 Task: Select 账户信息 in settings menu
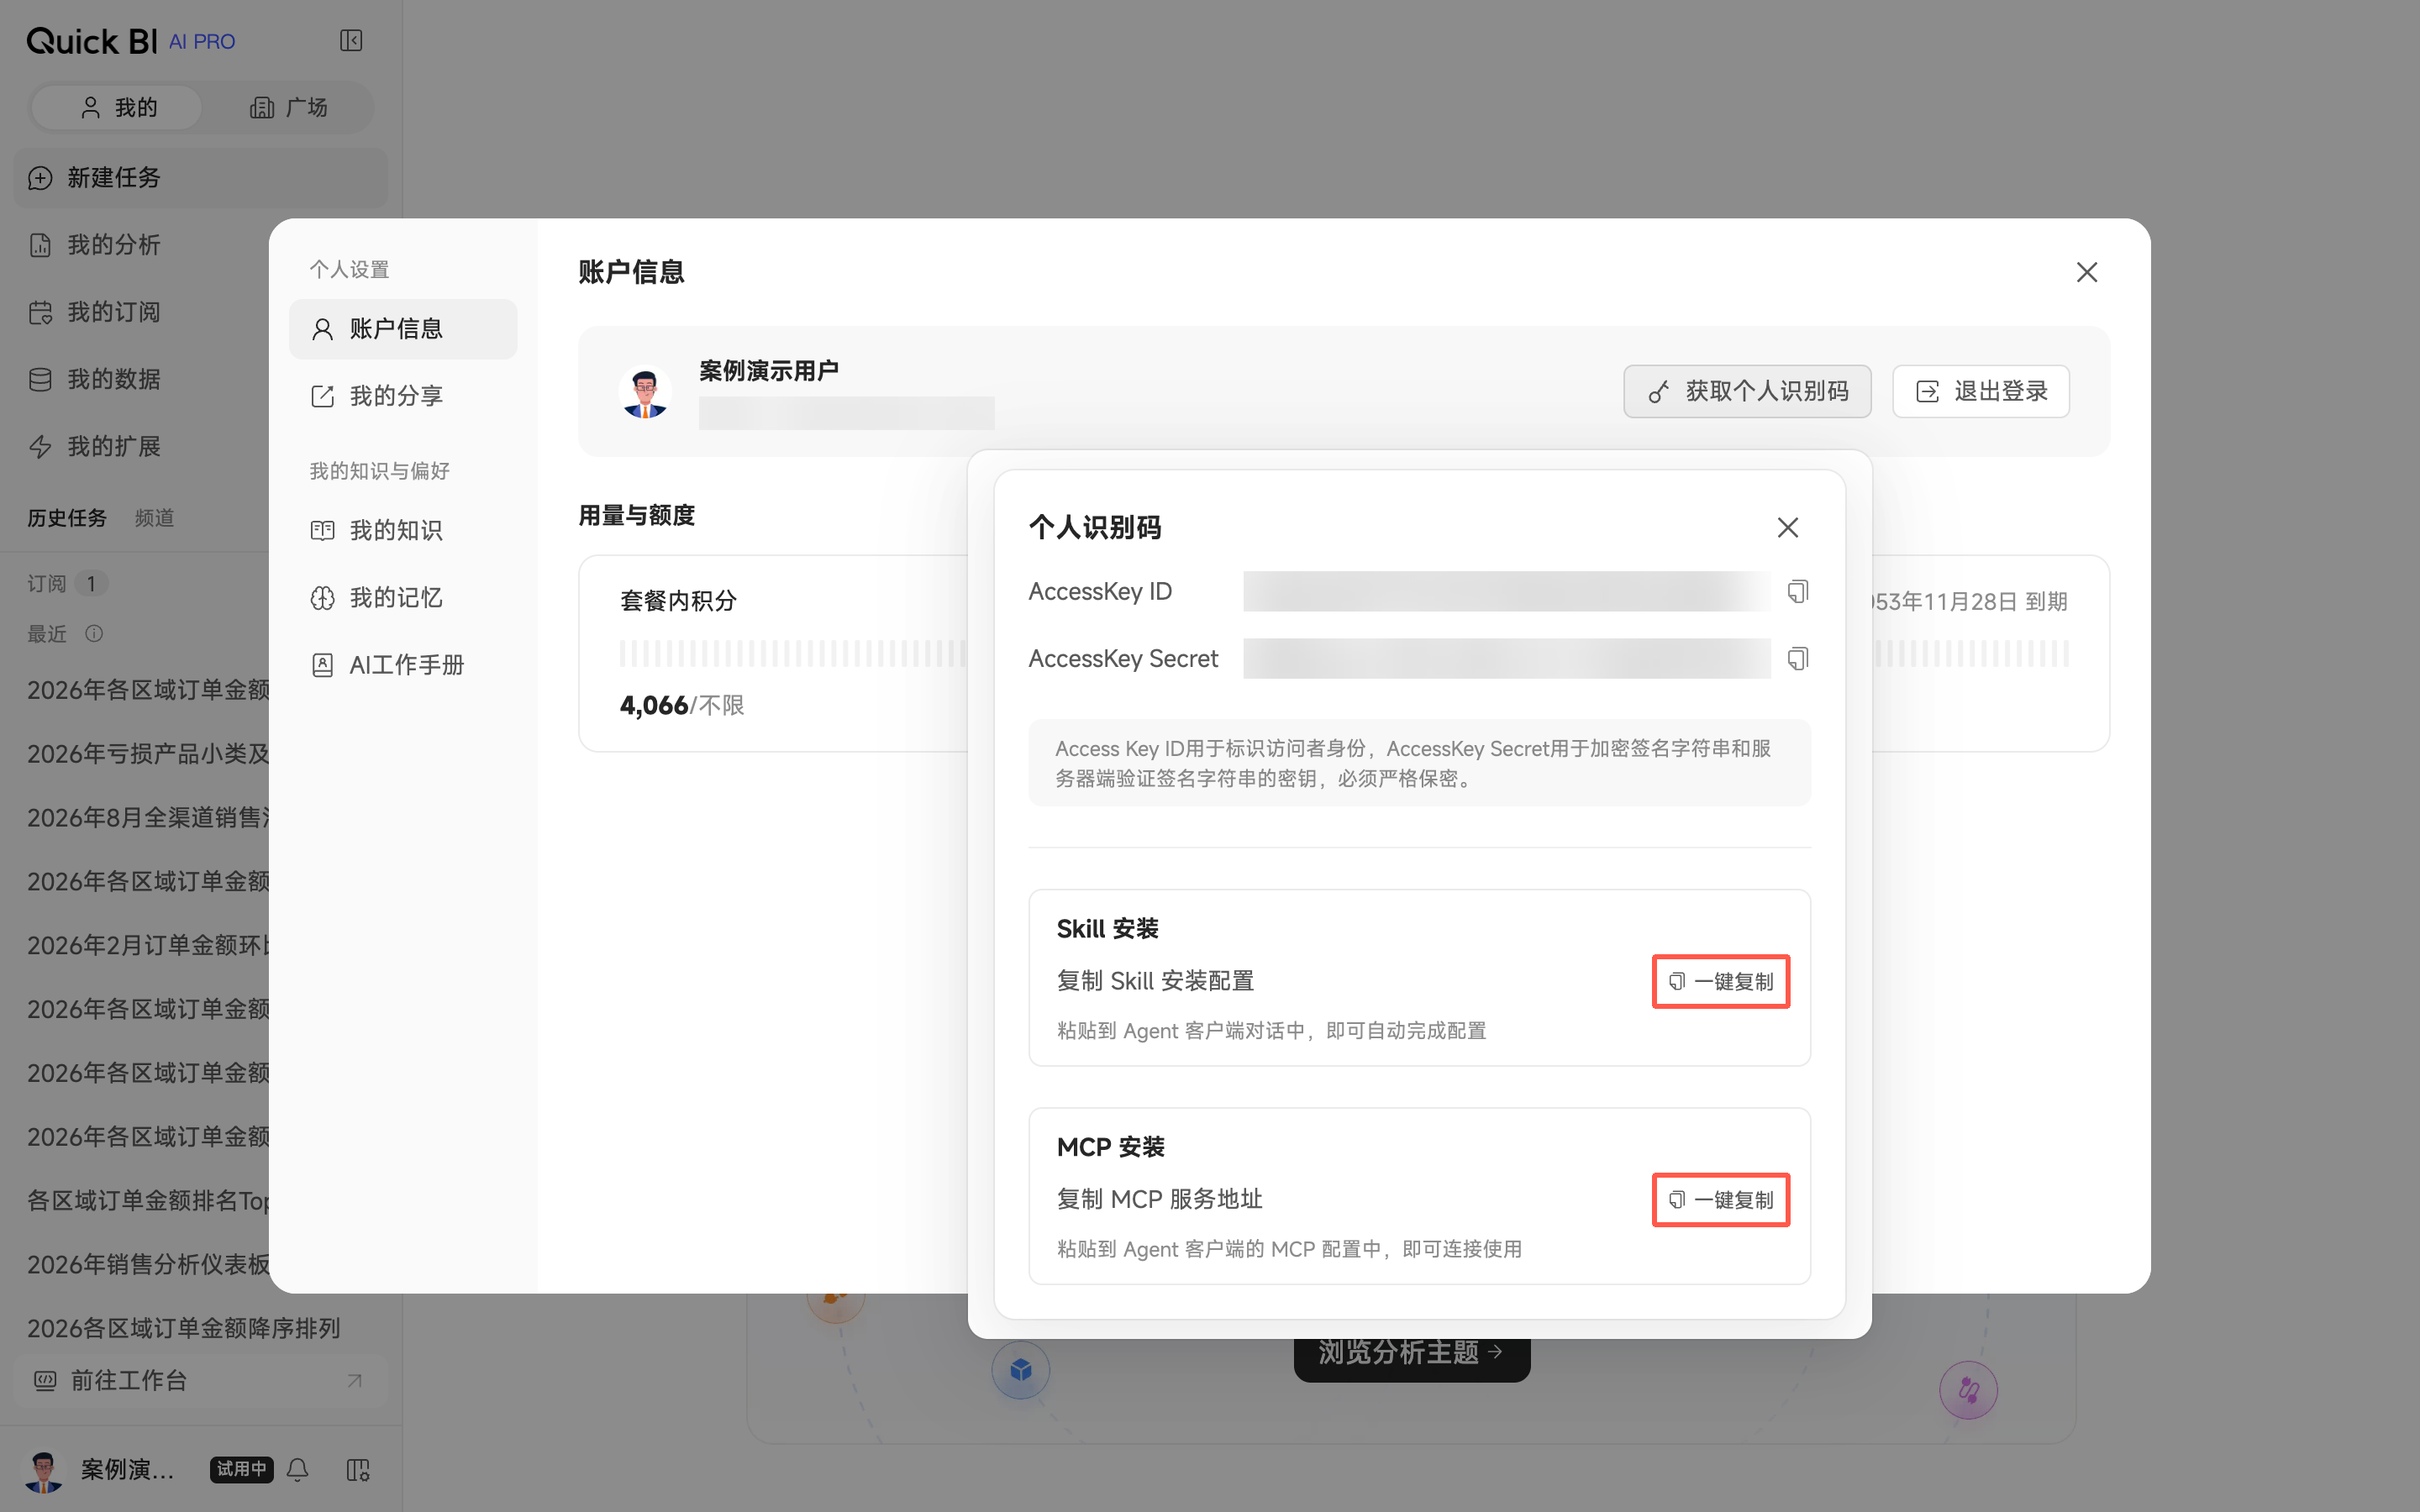403,329
